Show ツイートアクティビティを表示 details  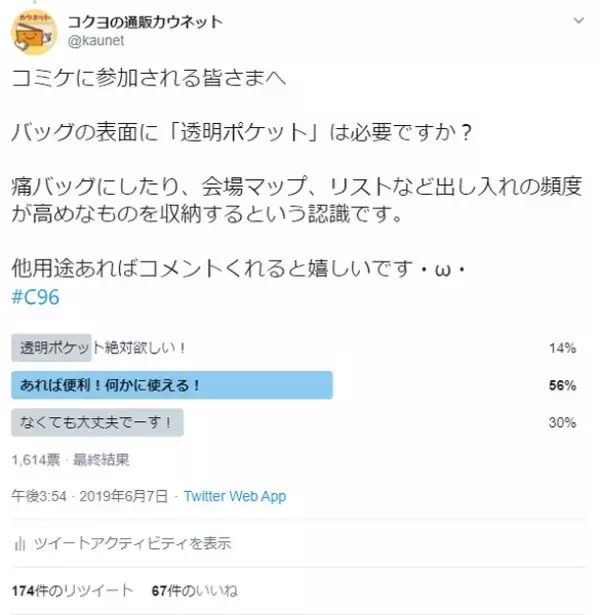point(133,544)
